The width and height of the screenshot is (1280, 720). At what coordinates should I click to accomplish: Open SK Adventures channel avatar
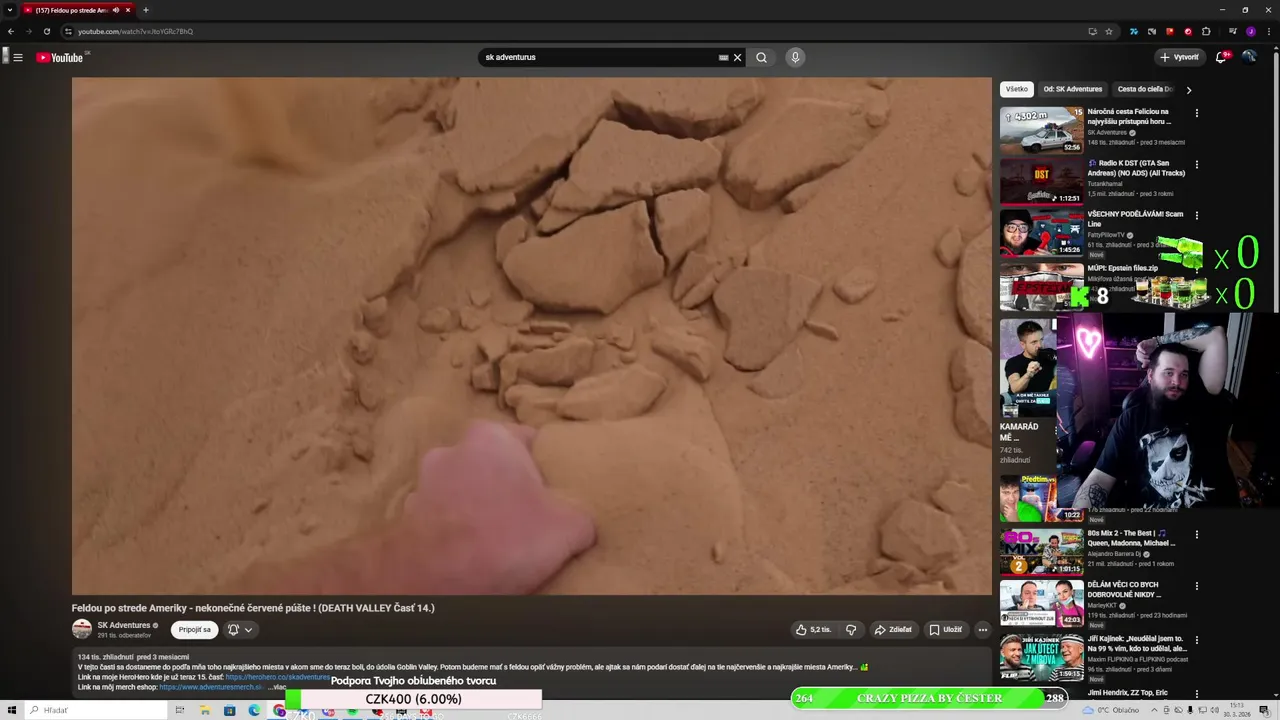(x=82, y=629)
